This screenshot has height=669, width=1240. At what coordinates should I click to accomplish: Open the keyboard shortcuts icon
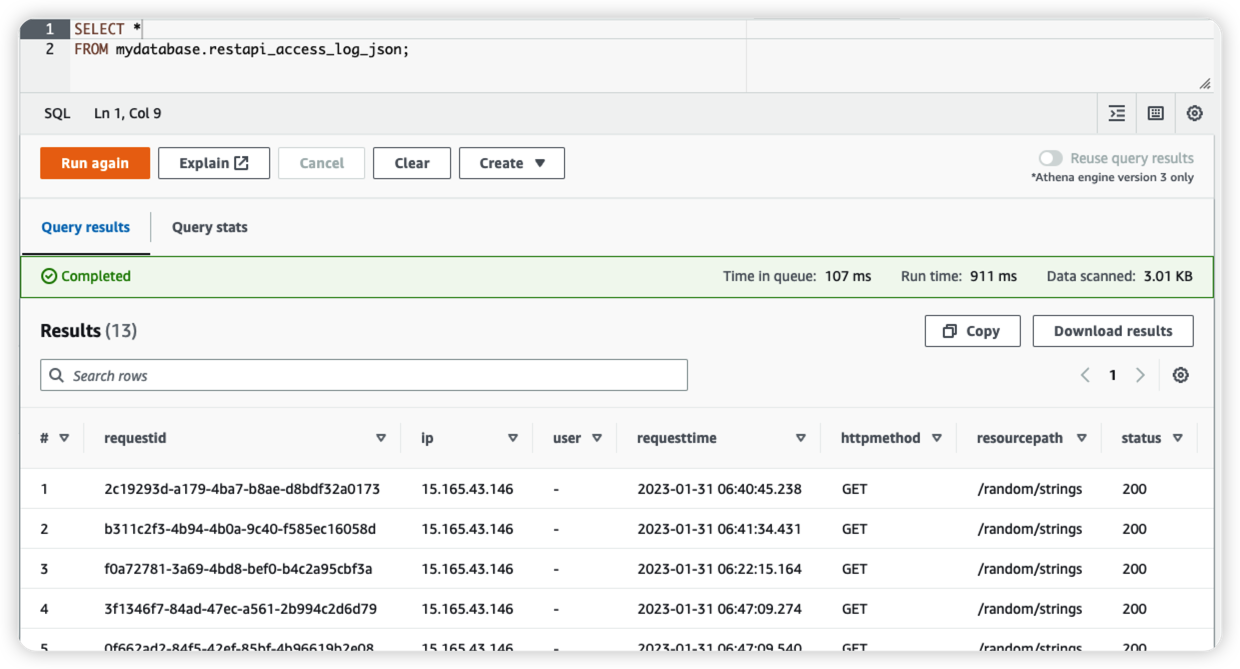[x=1156, y=114]
